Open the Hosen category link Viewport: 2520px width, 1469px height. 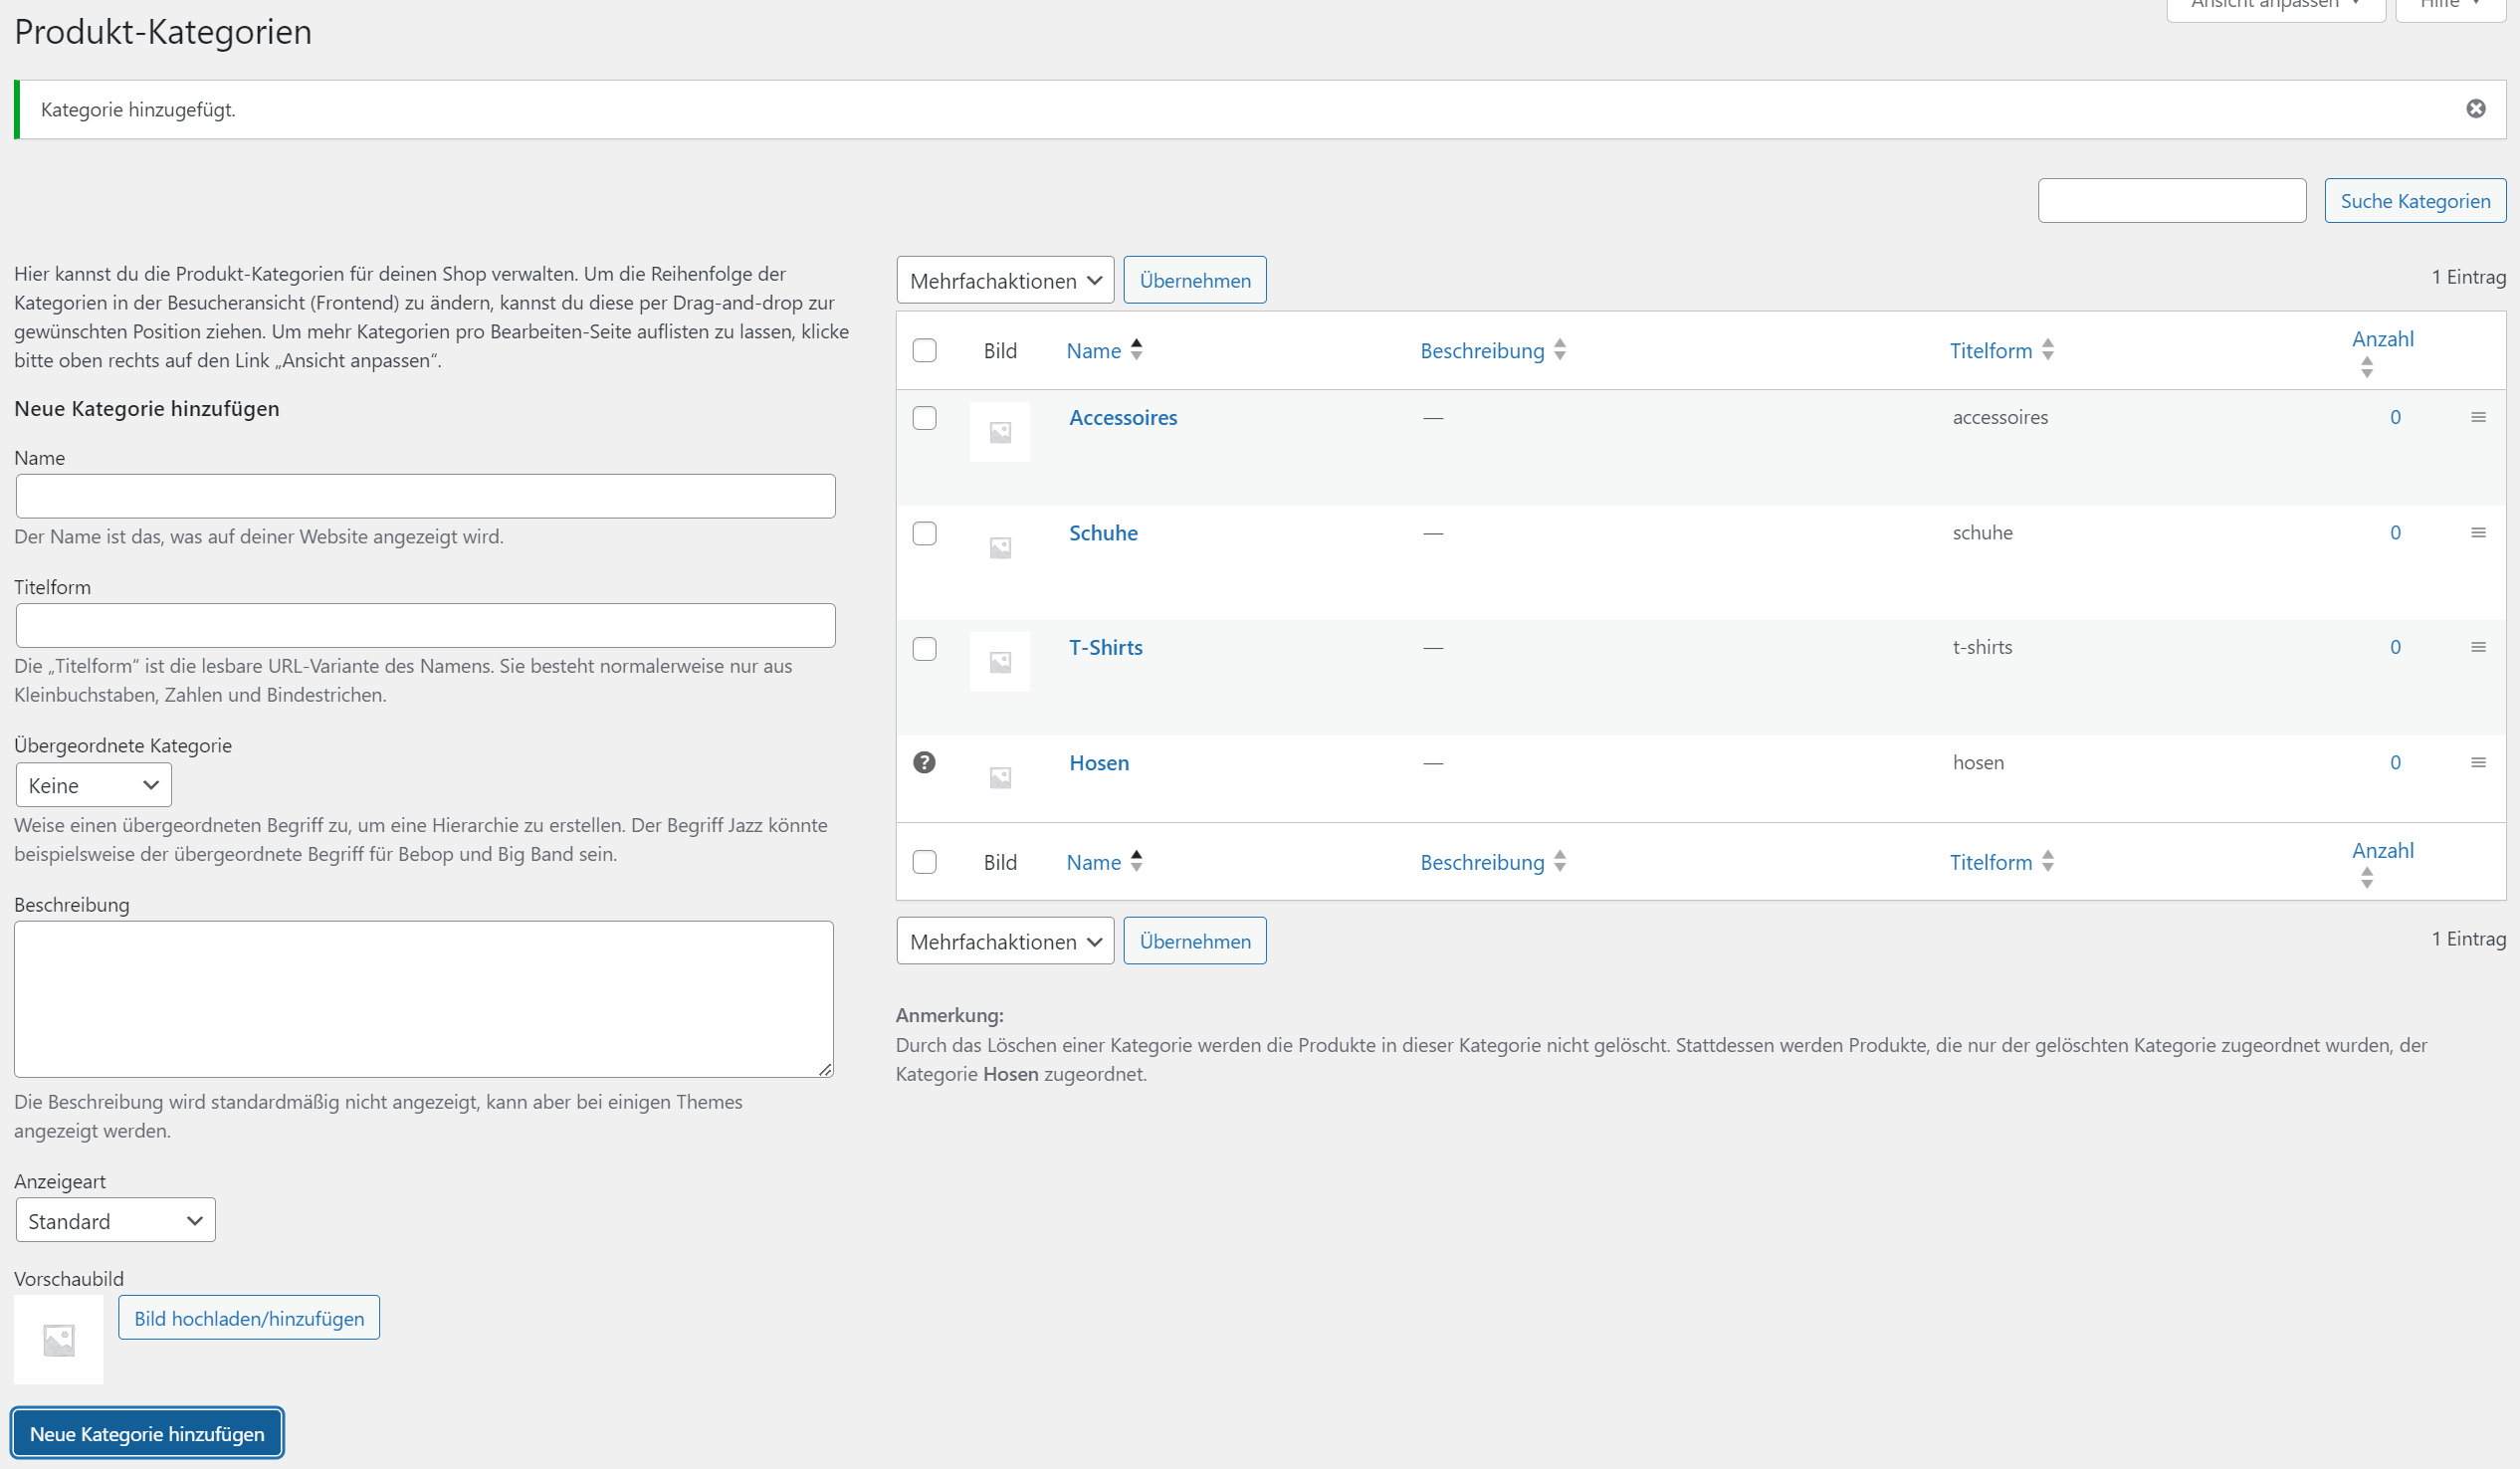1098,762
